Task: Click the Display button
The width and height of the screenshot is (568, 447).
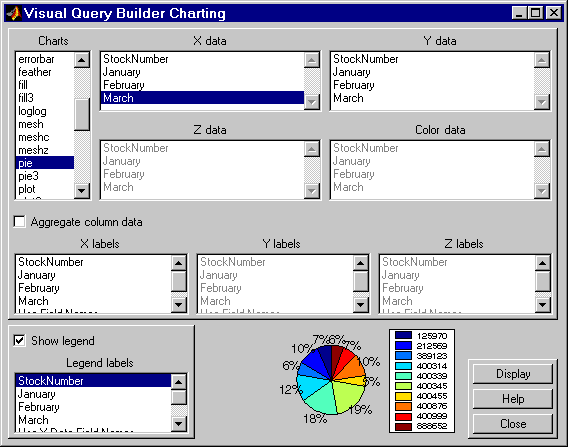Action: click(x=513, y=374)
